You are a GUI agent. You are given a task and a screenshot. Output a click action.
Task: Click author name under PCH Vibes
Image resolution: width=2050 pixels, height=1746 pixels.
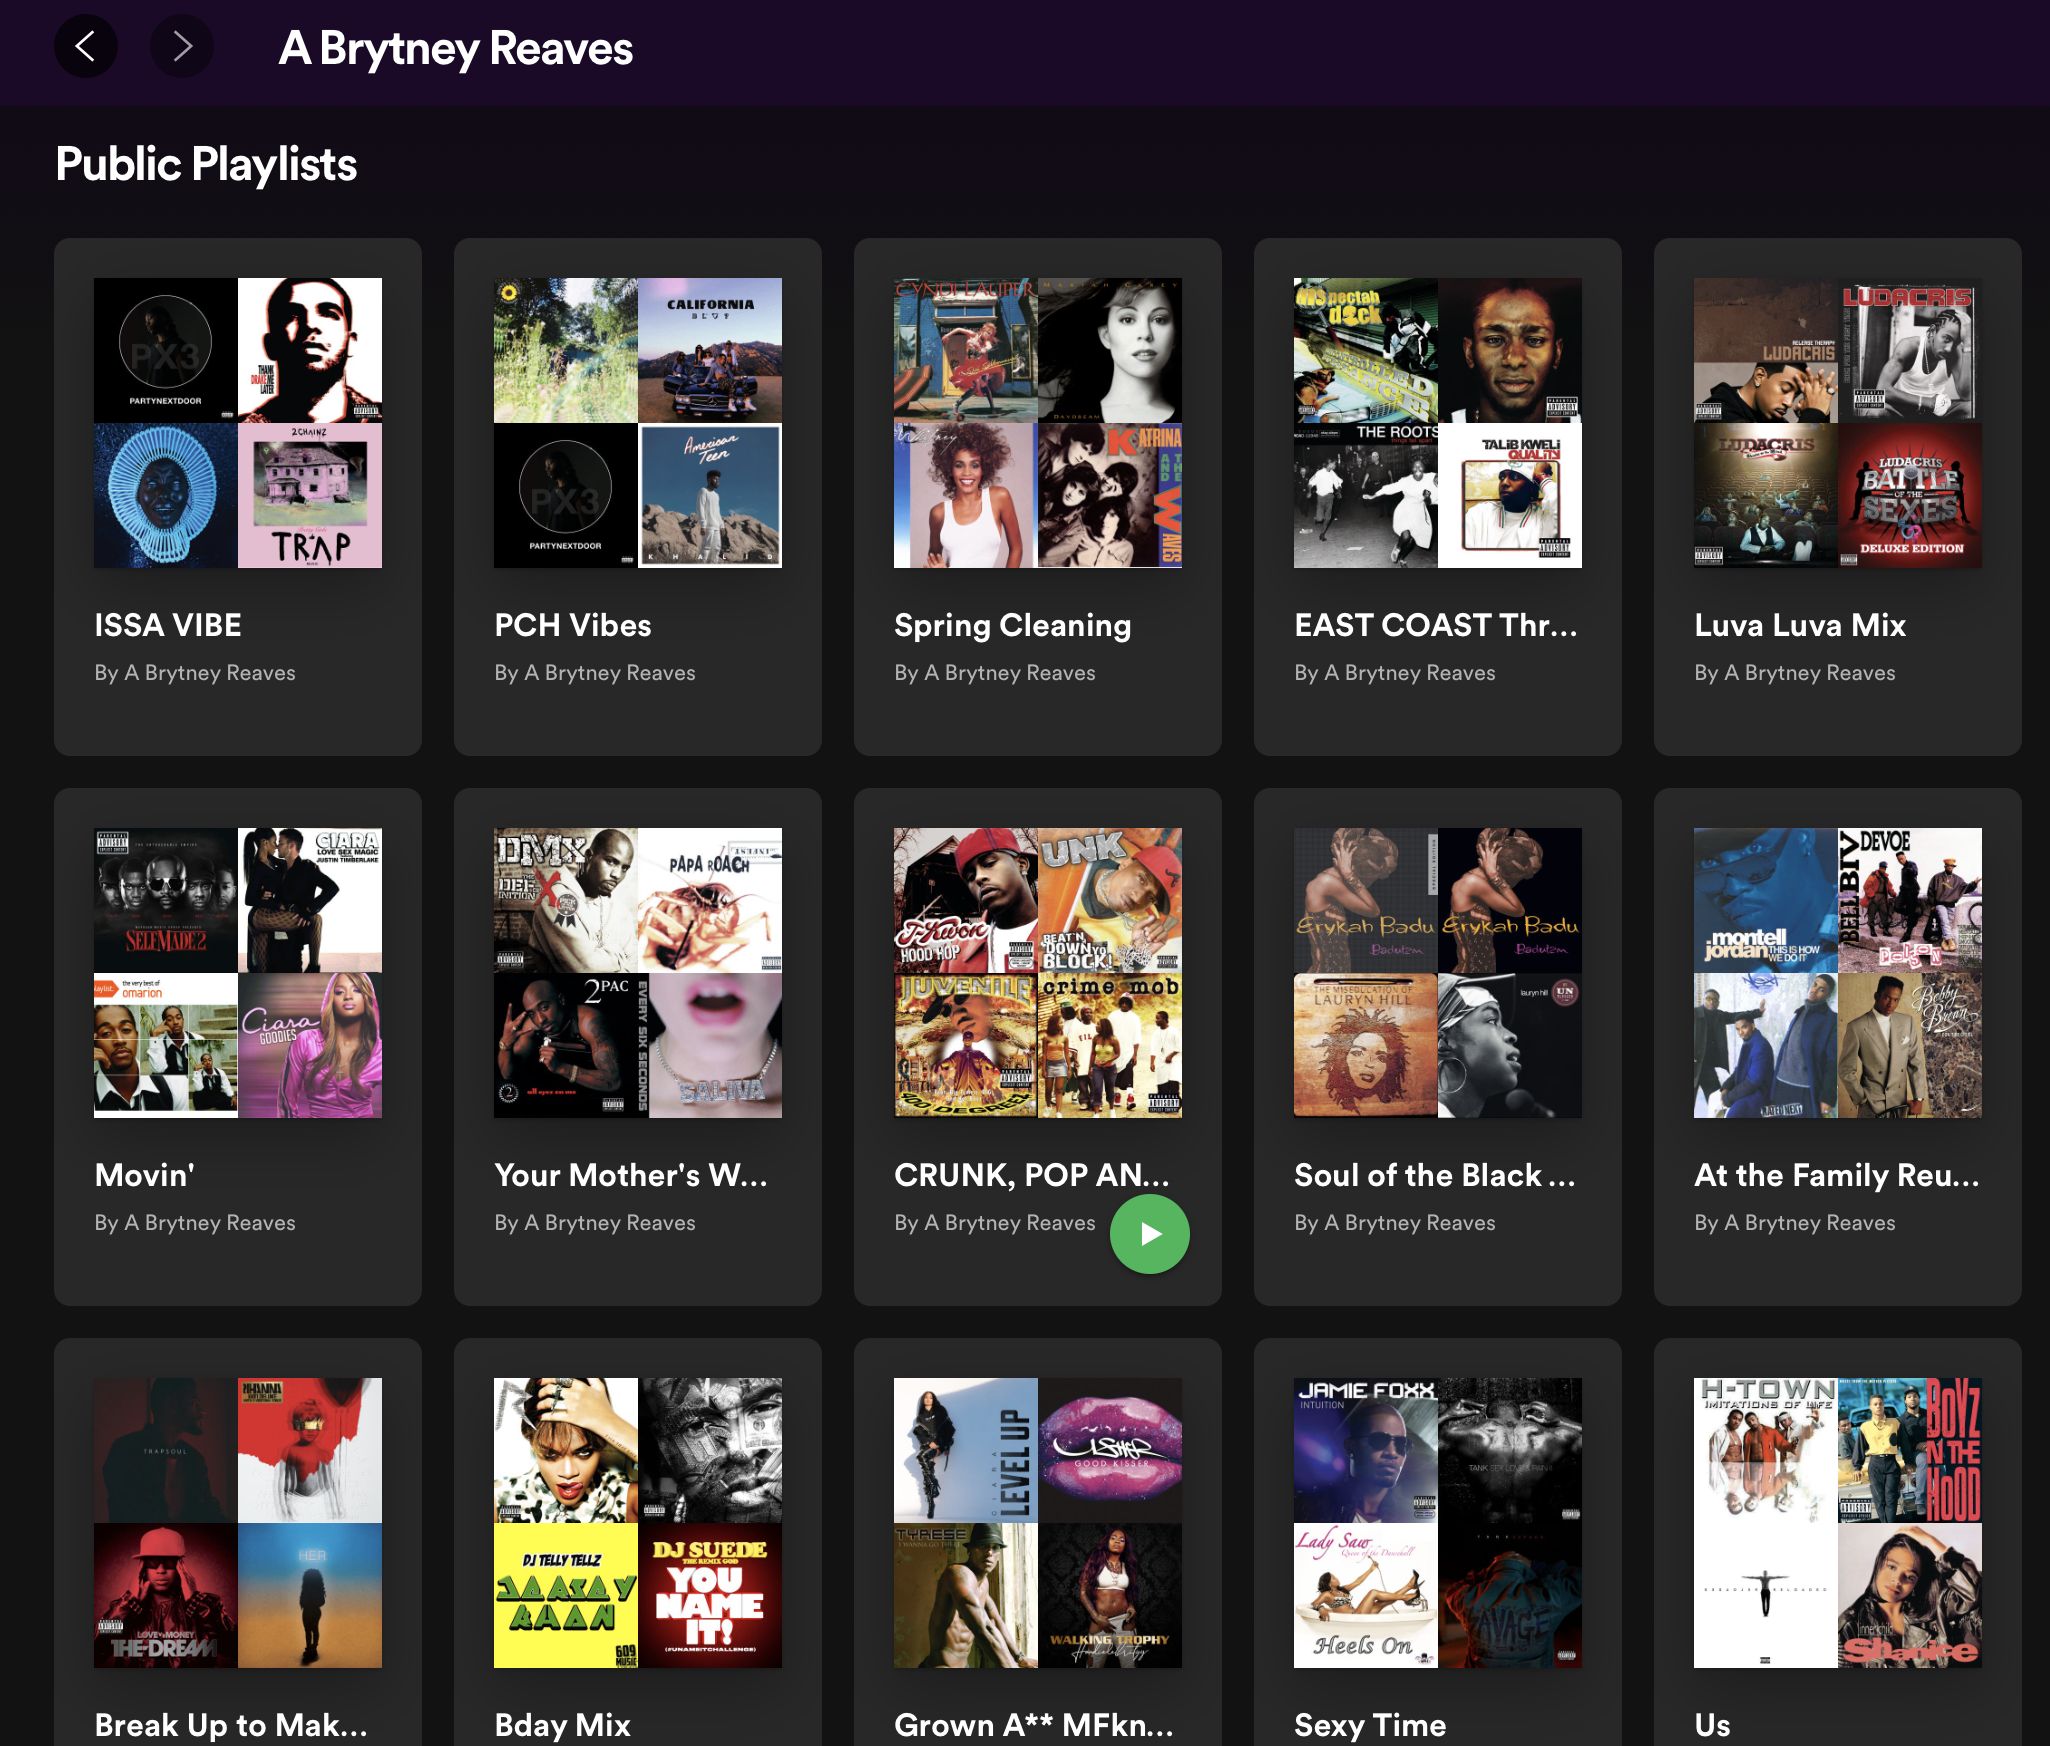click(x=595, y=673)
